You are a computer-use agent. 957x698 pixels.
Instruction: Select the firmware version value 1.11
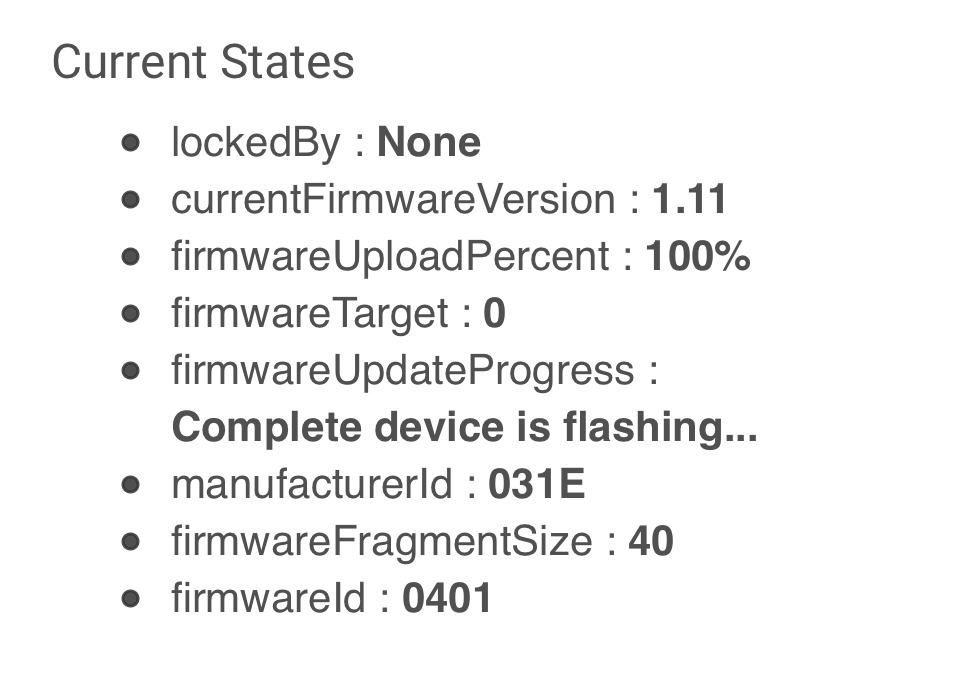690,200
